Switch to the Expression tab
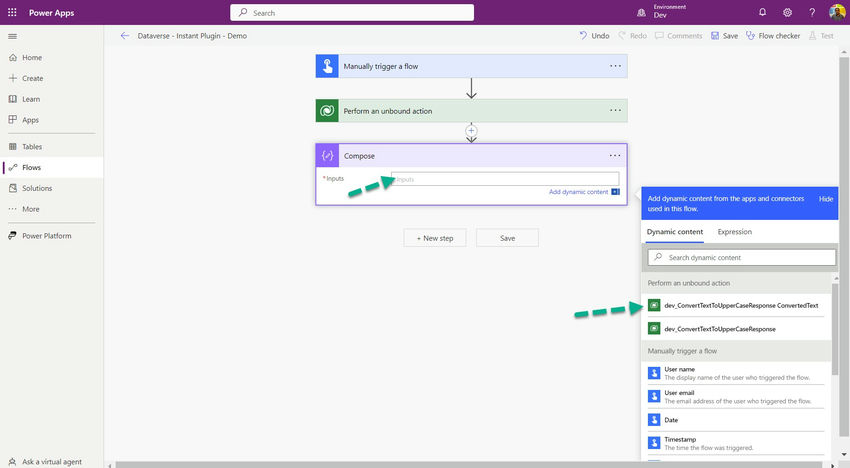This screenshot has width=850, height=468. coord(735,232)
